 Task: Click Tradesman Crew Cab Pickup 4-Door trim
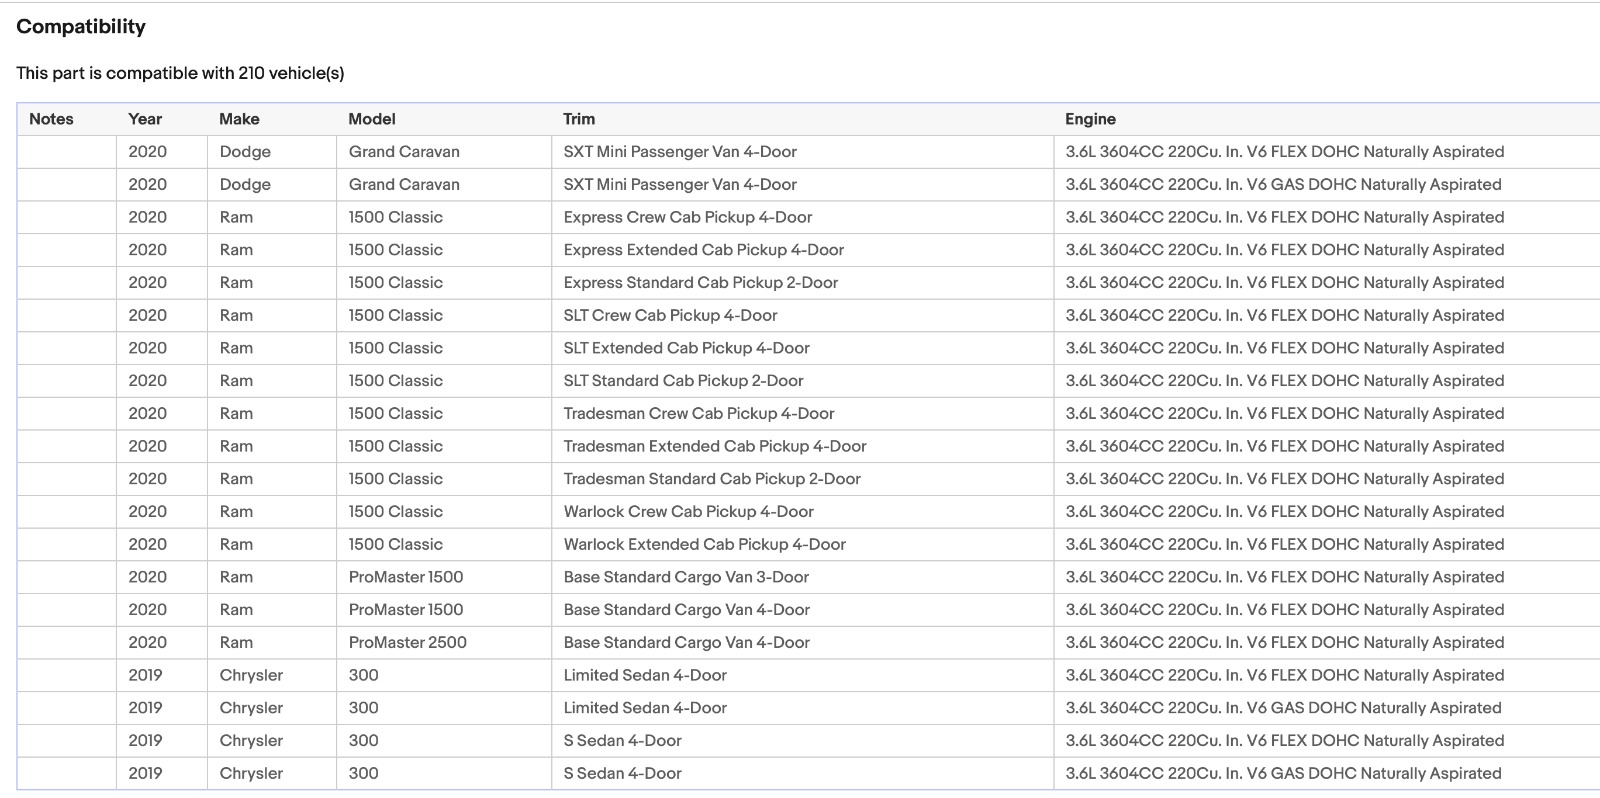tap(699, 414)
